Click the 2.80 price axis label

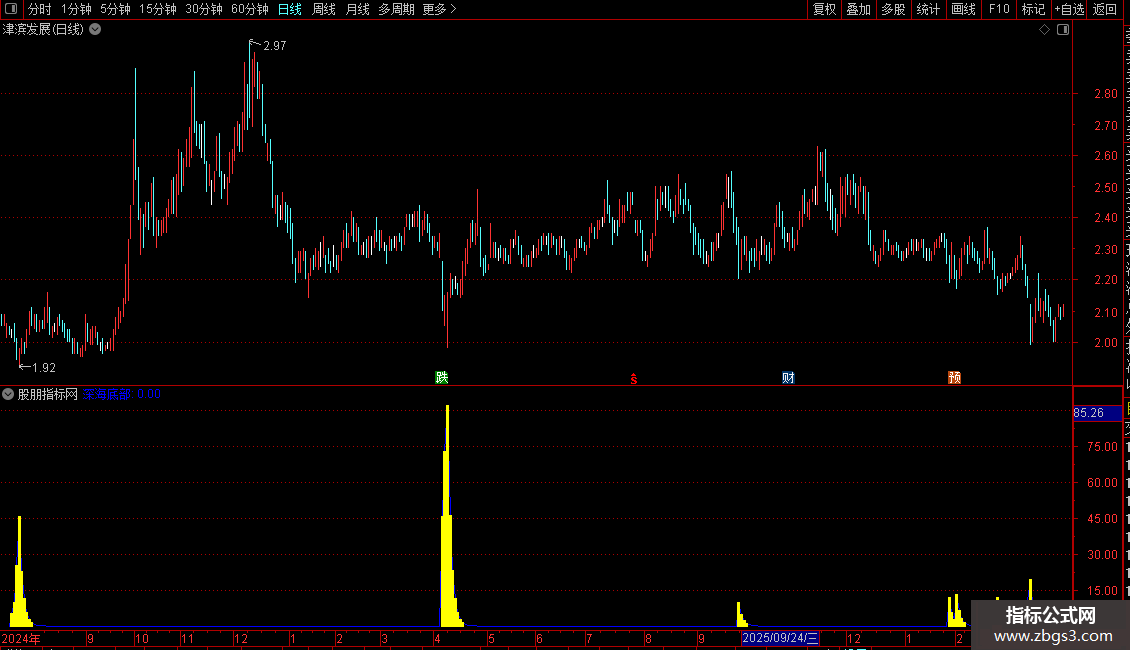(1105, 94)
